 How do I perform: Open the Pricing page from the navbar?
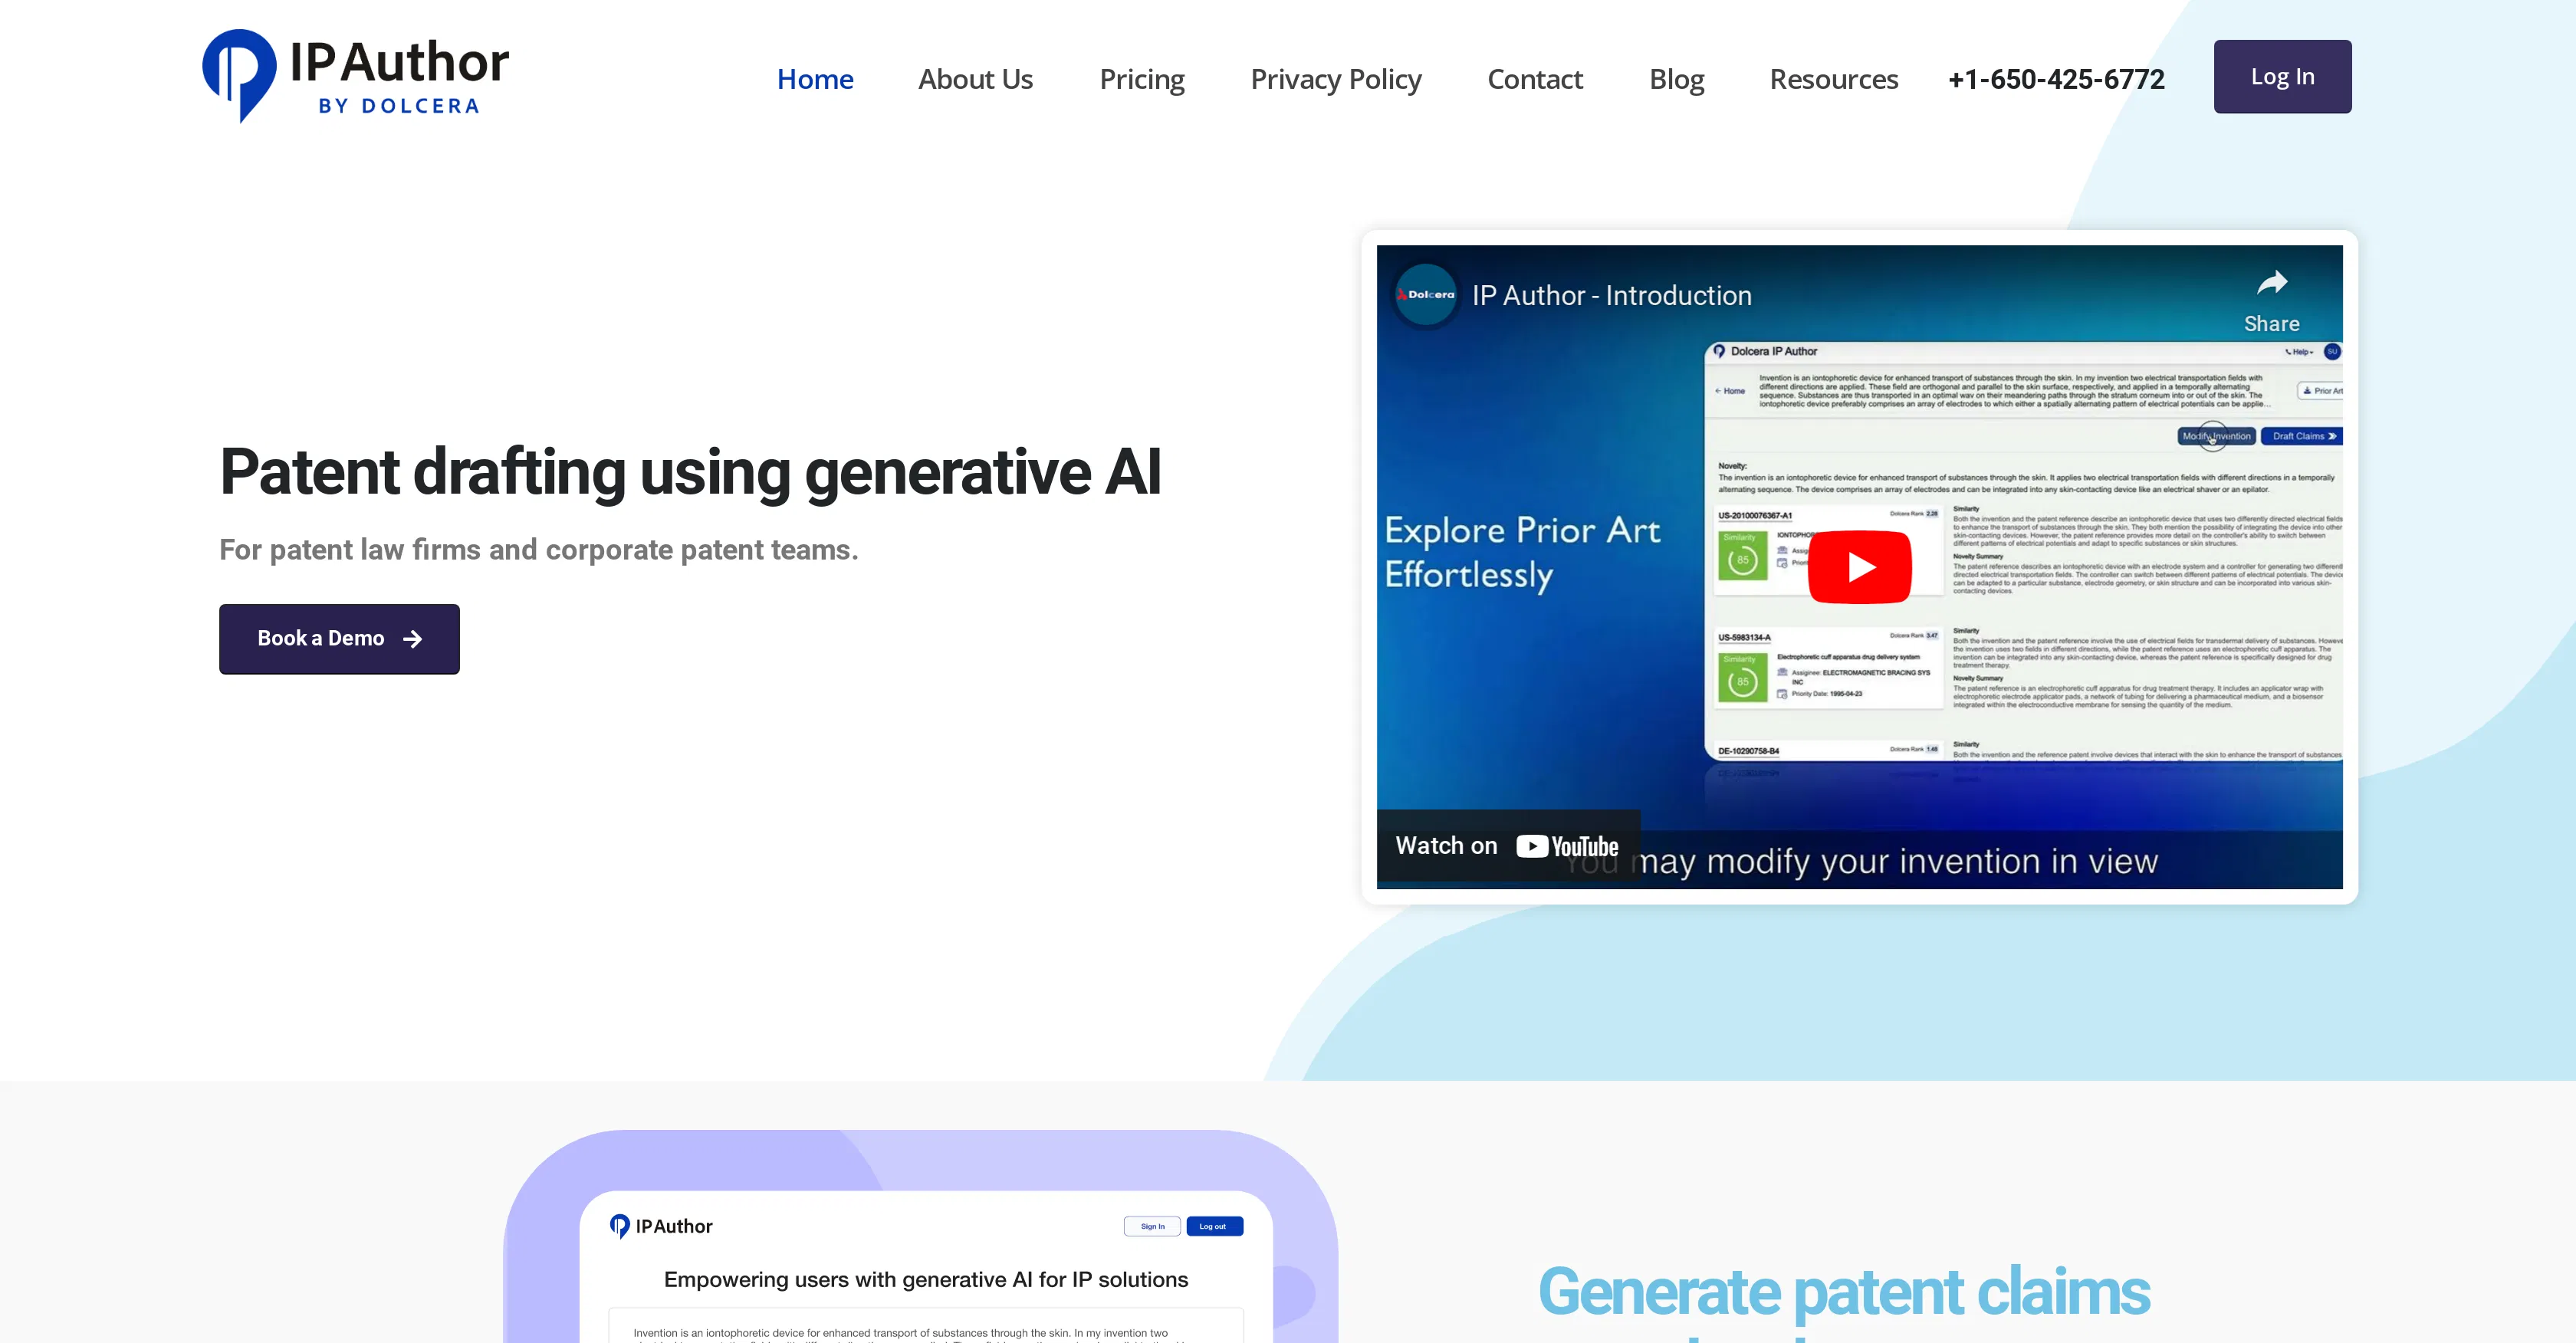click(1142, 79)
